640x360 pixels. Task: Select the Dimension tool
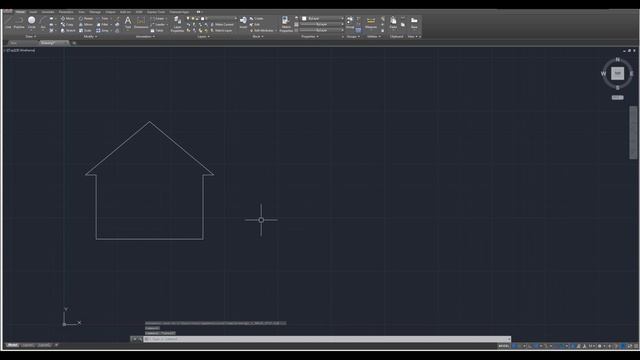pos(141,22)
